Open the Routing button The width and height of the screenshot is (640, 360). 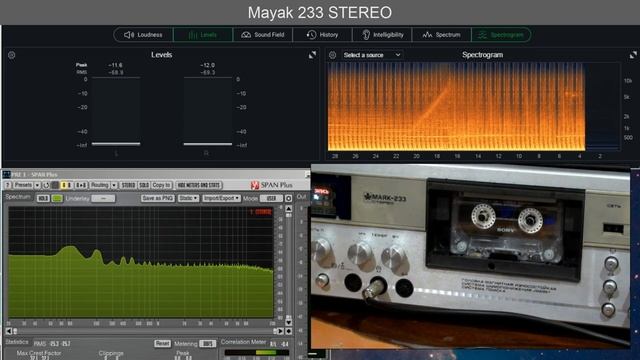tap(100, 185)
